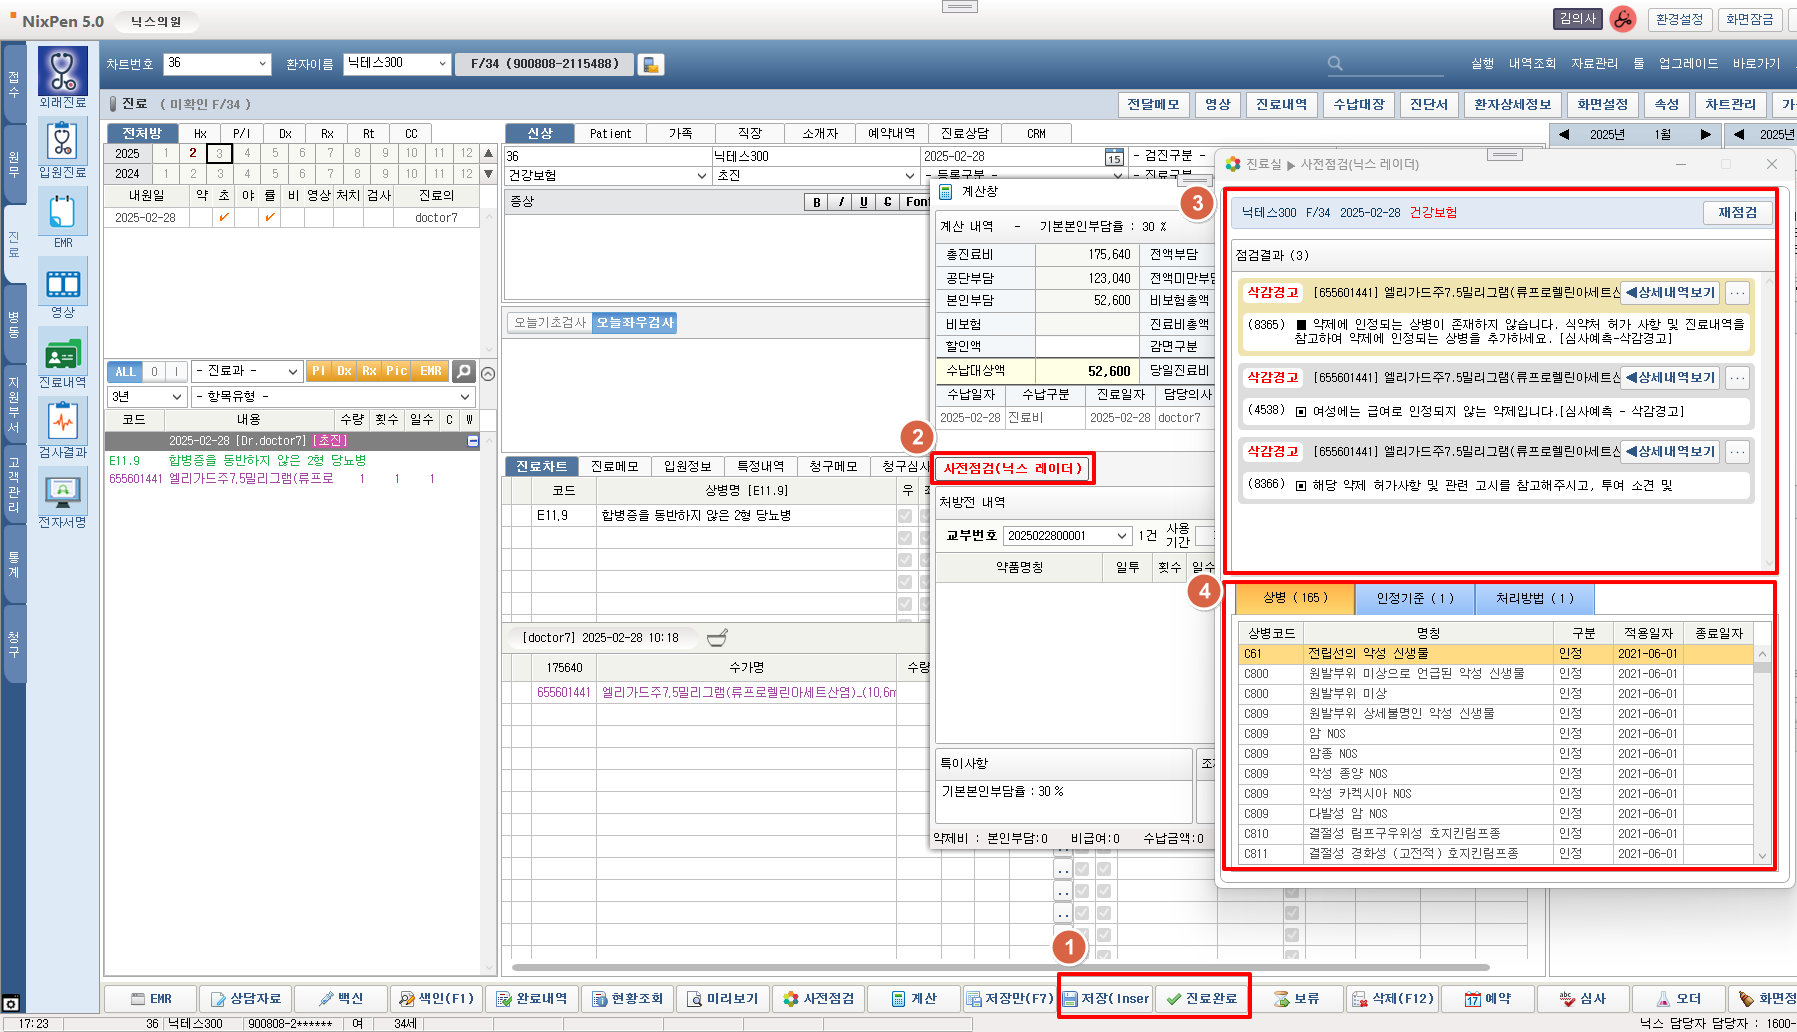1797x1032 pixels.
Task: Click the magnifier search icon beside EMR filter
Action: click(463, 371)
